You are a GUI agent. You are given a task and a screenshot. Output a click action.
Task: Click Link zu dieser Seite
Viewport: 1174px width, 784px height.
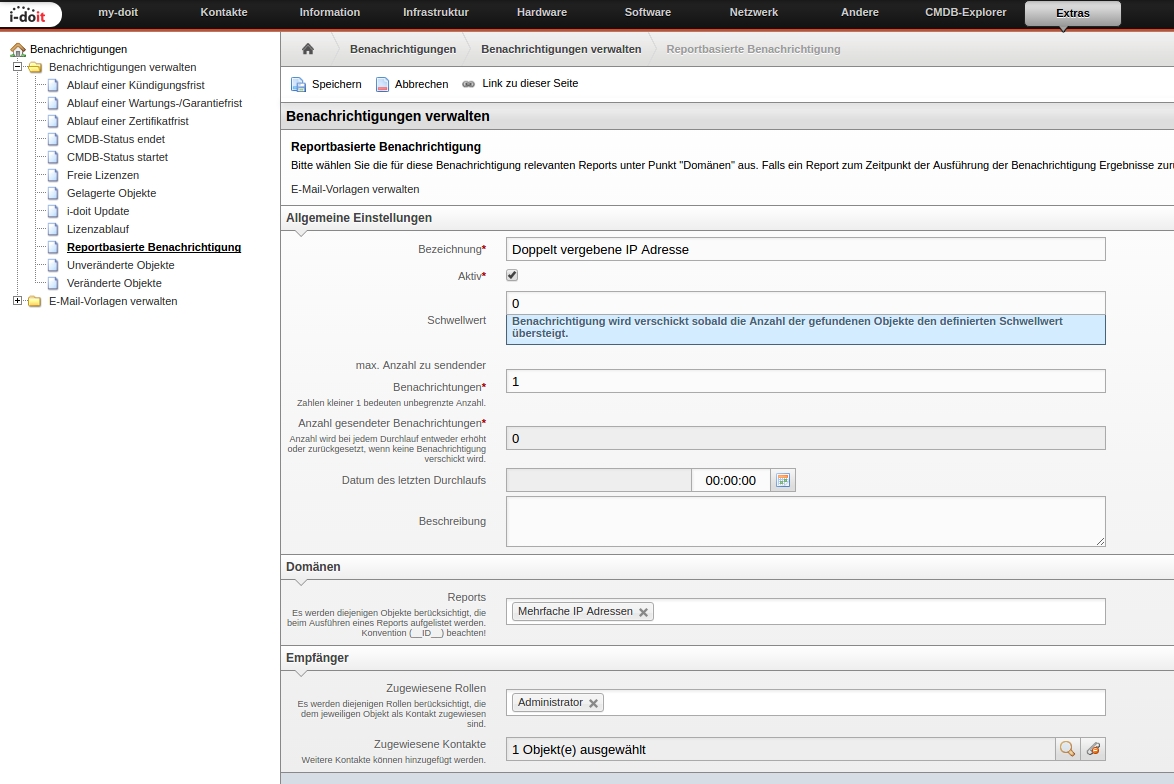point(530,83)
